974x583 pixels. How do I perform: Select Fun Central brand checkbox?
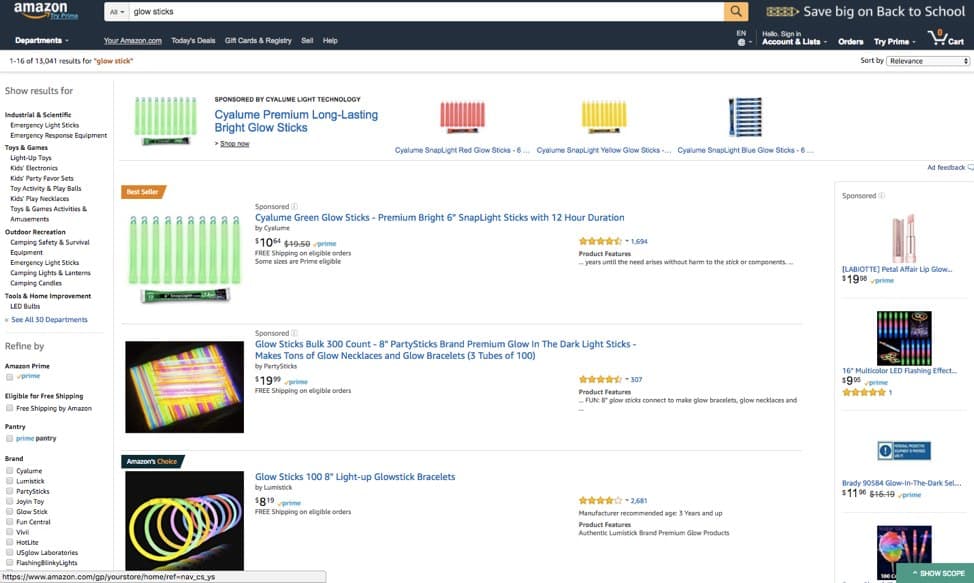[9, 522]
